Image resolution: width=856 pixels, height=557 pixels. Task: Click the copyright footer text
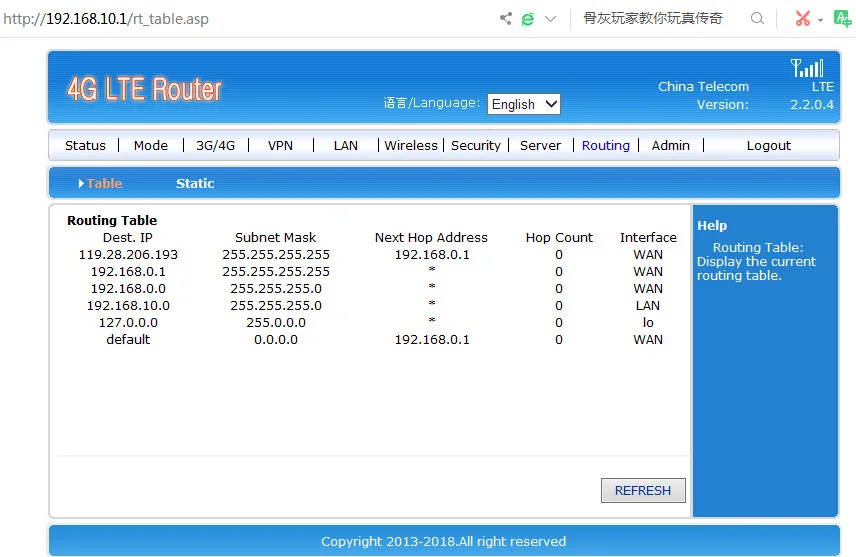[443, 541]
